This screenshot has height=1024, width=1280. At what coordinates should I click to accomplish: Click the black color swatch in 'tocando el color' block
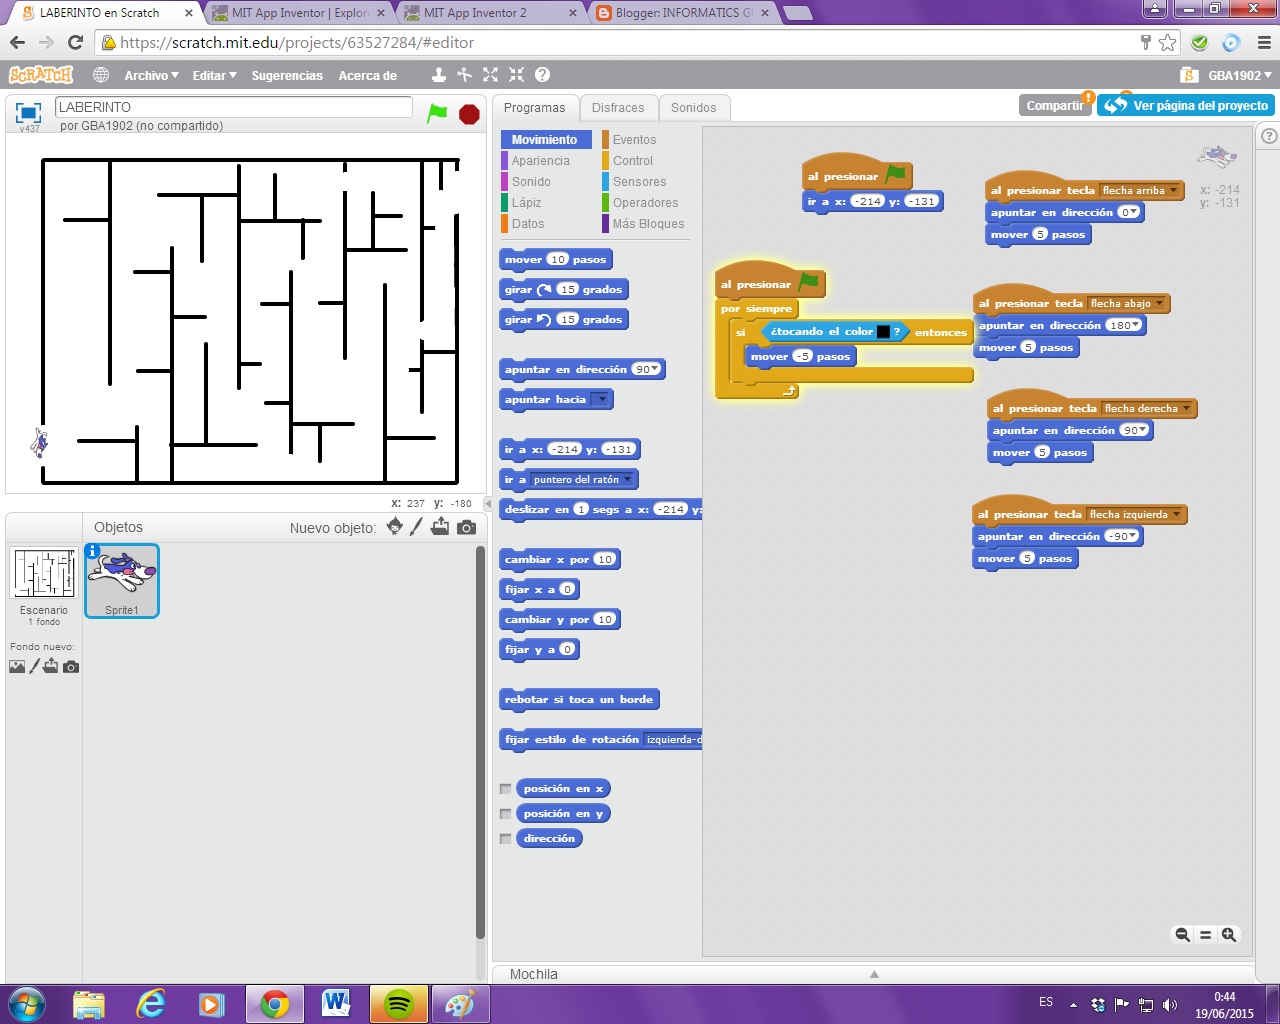[883, 332]
